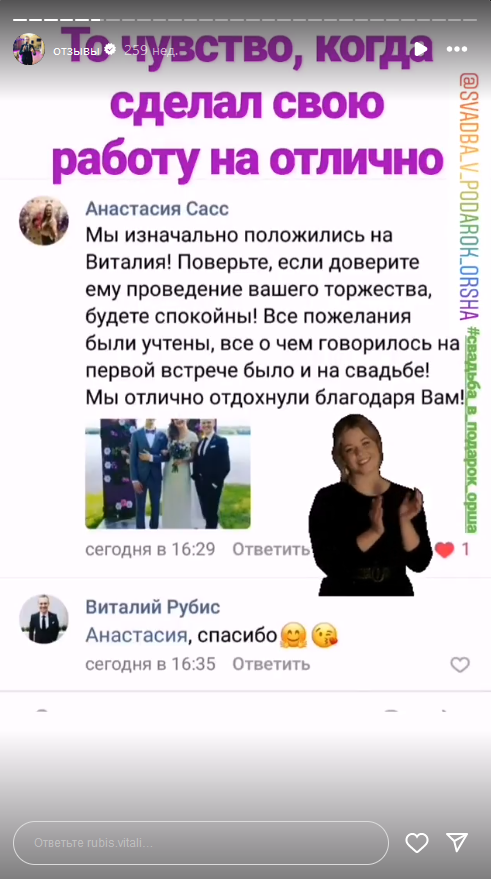491x879 pixels.
Task: Open the story author's profile avatar
Action: pyautogui.click(x=29, y=49)
